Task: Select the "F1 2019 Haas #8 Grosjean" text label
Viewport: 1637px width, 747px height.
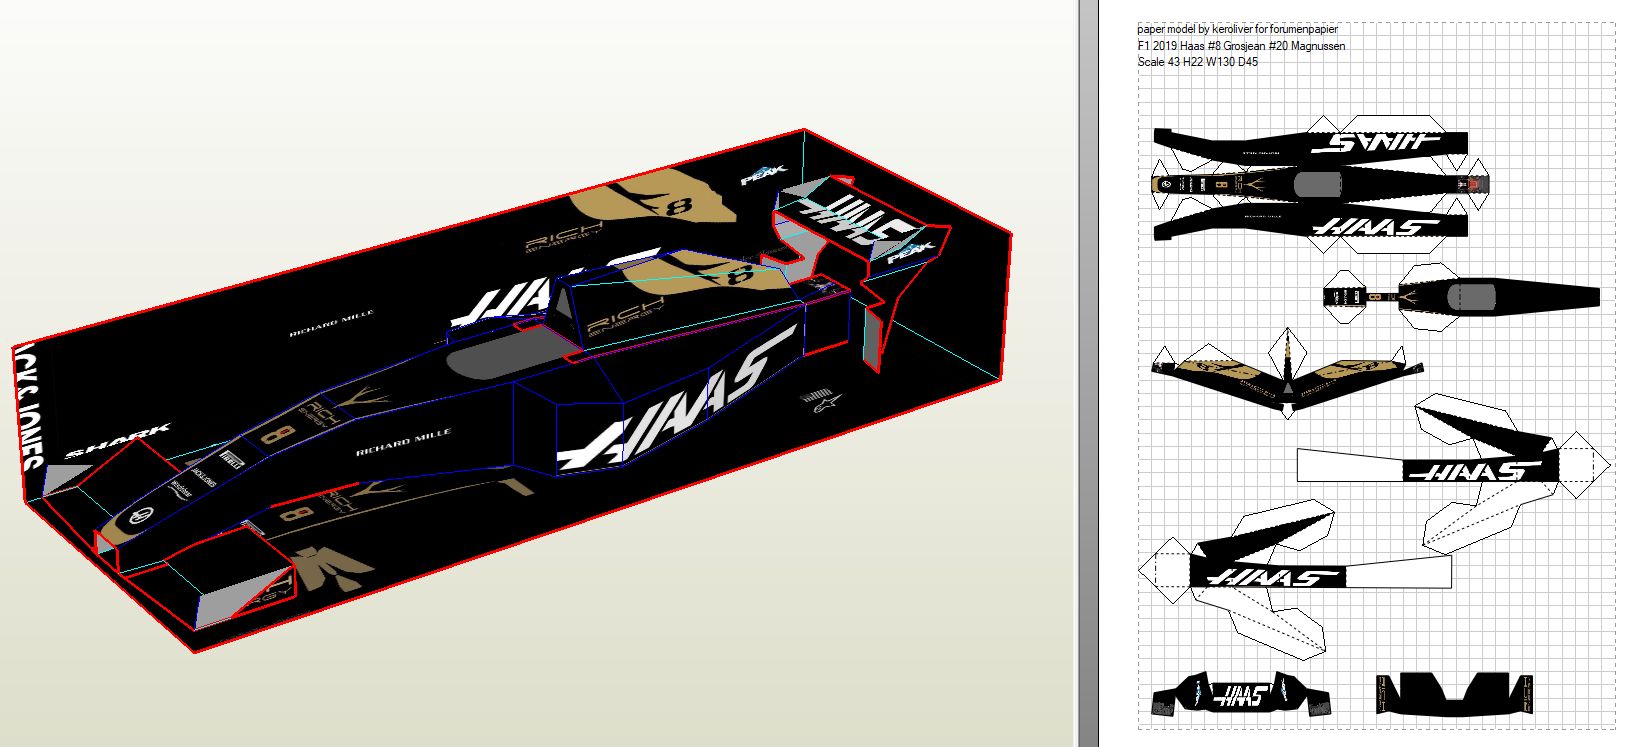Action: tap(1240, 46)
